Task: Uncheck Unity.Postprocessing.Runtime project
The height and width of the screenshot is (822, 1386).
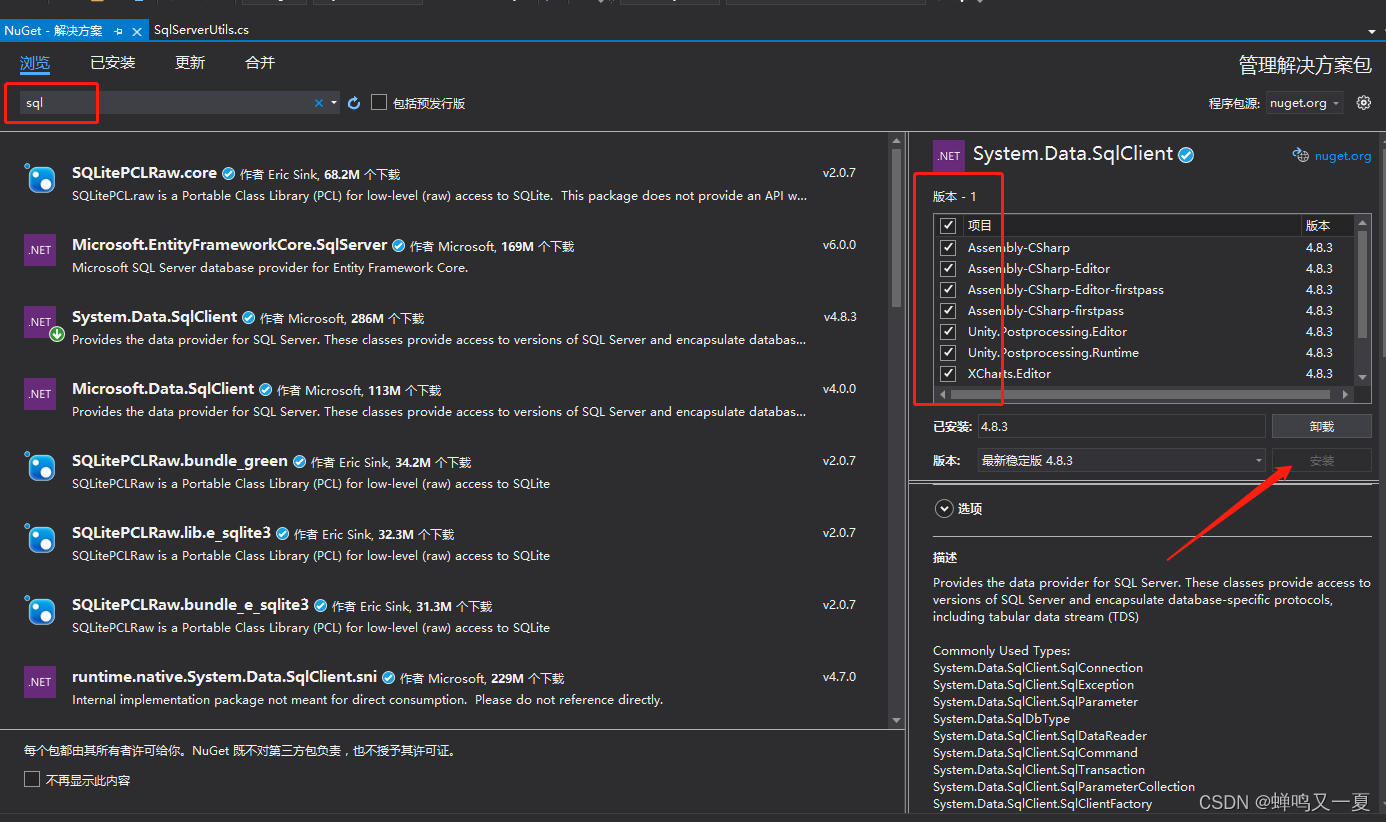Action: (x=948, y=352)
